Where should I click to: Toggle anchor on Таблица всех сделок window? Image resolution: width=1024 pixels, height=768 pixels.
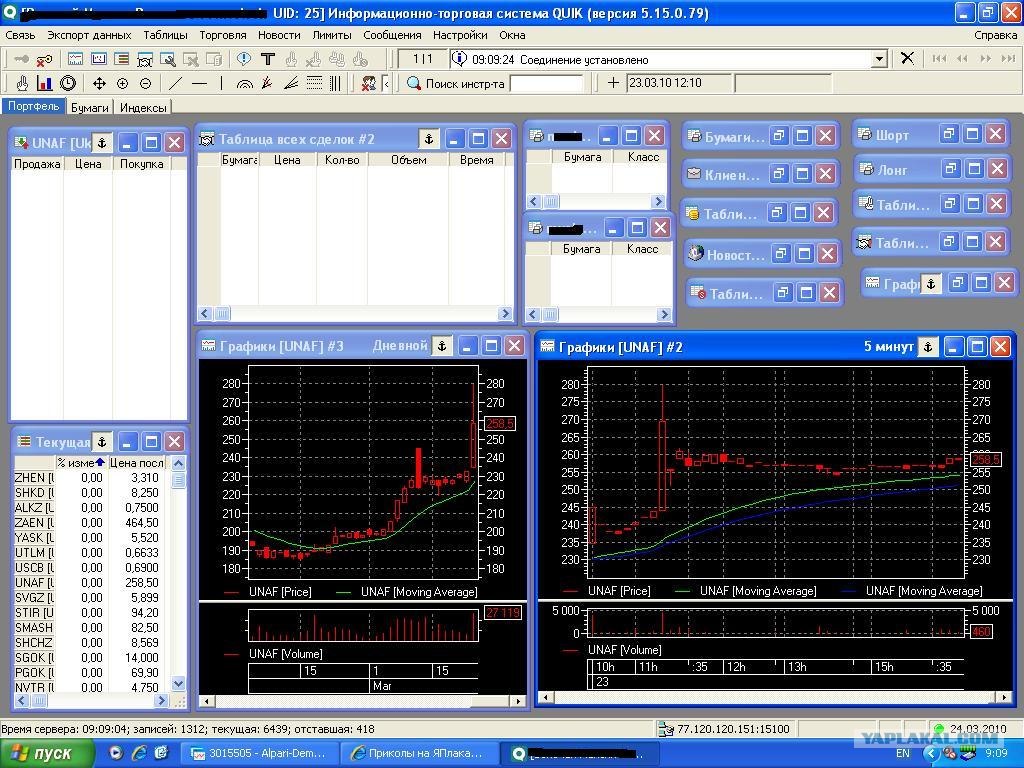pyautogui.click(x=428, y=138)
